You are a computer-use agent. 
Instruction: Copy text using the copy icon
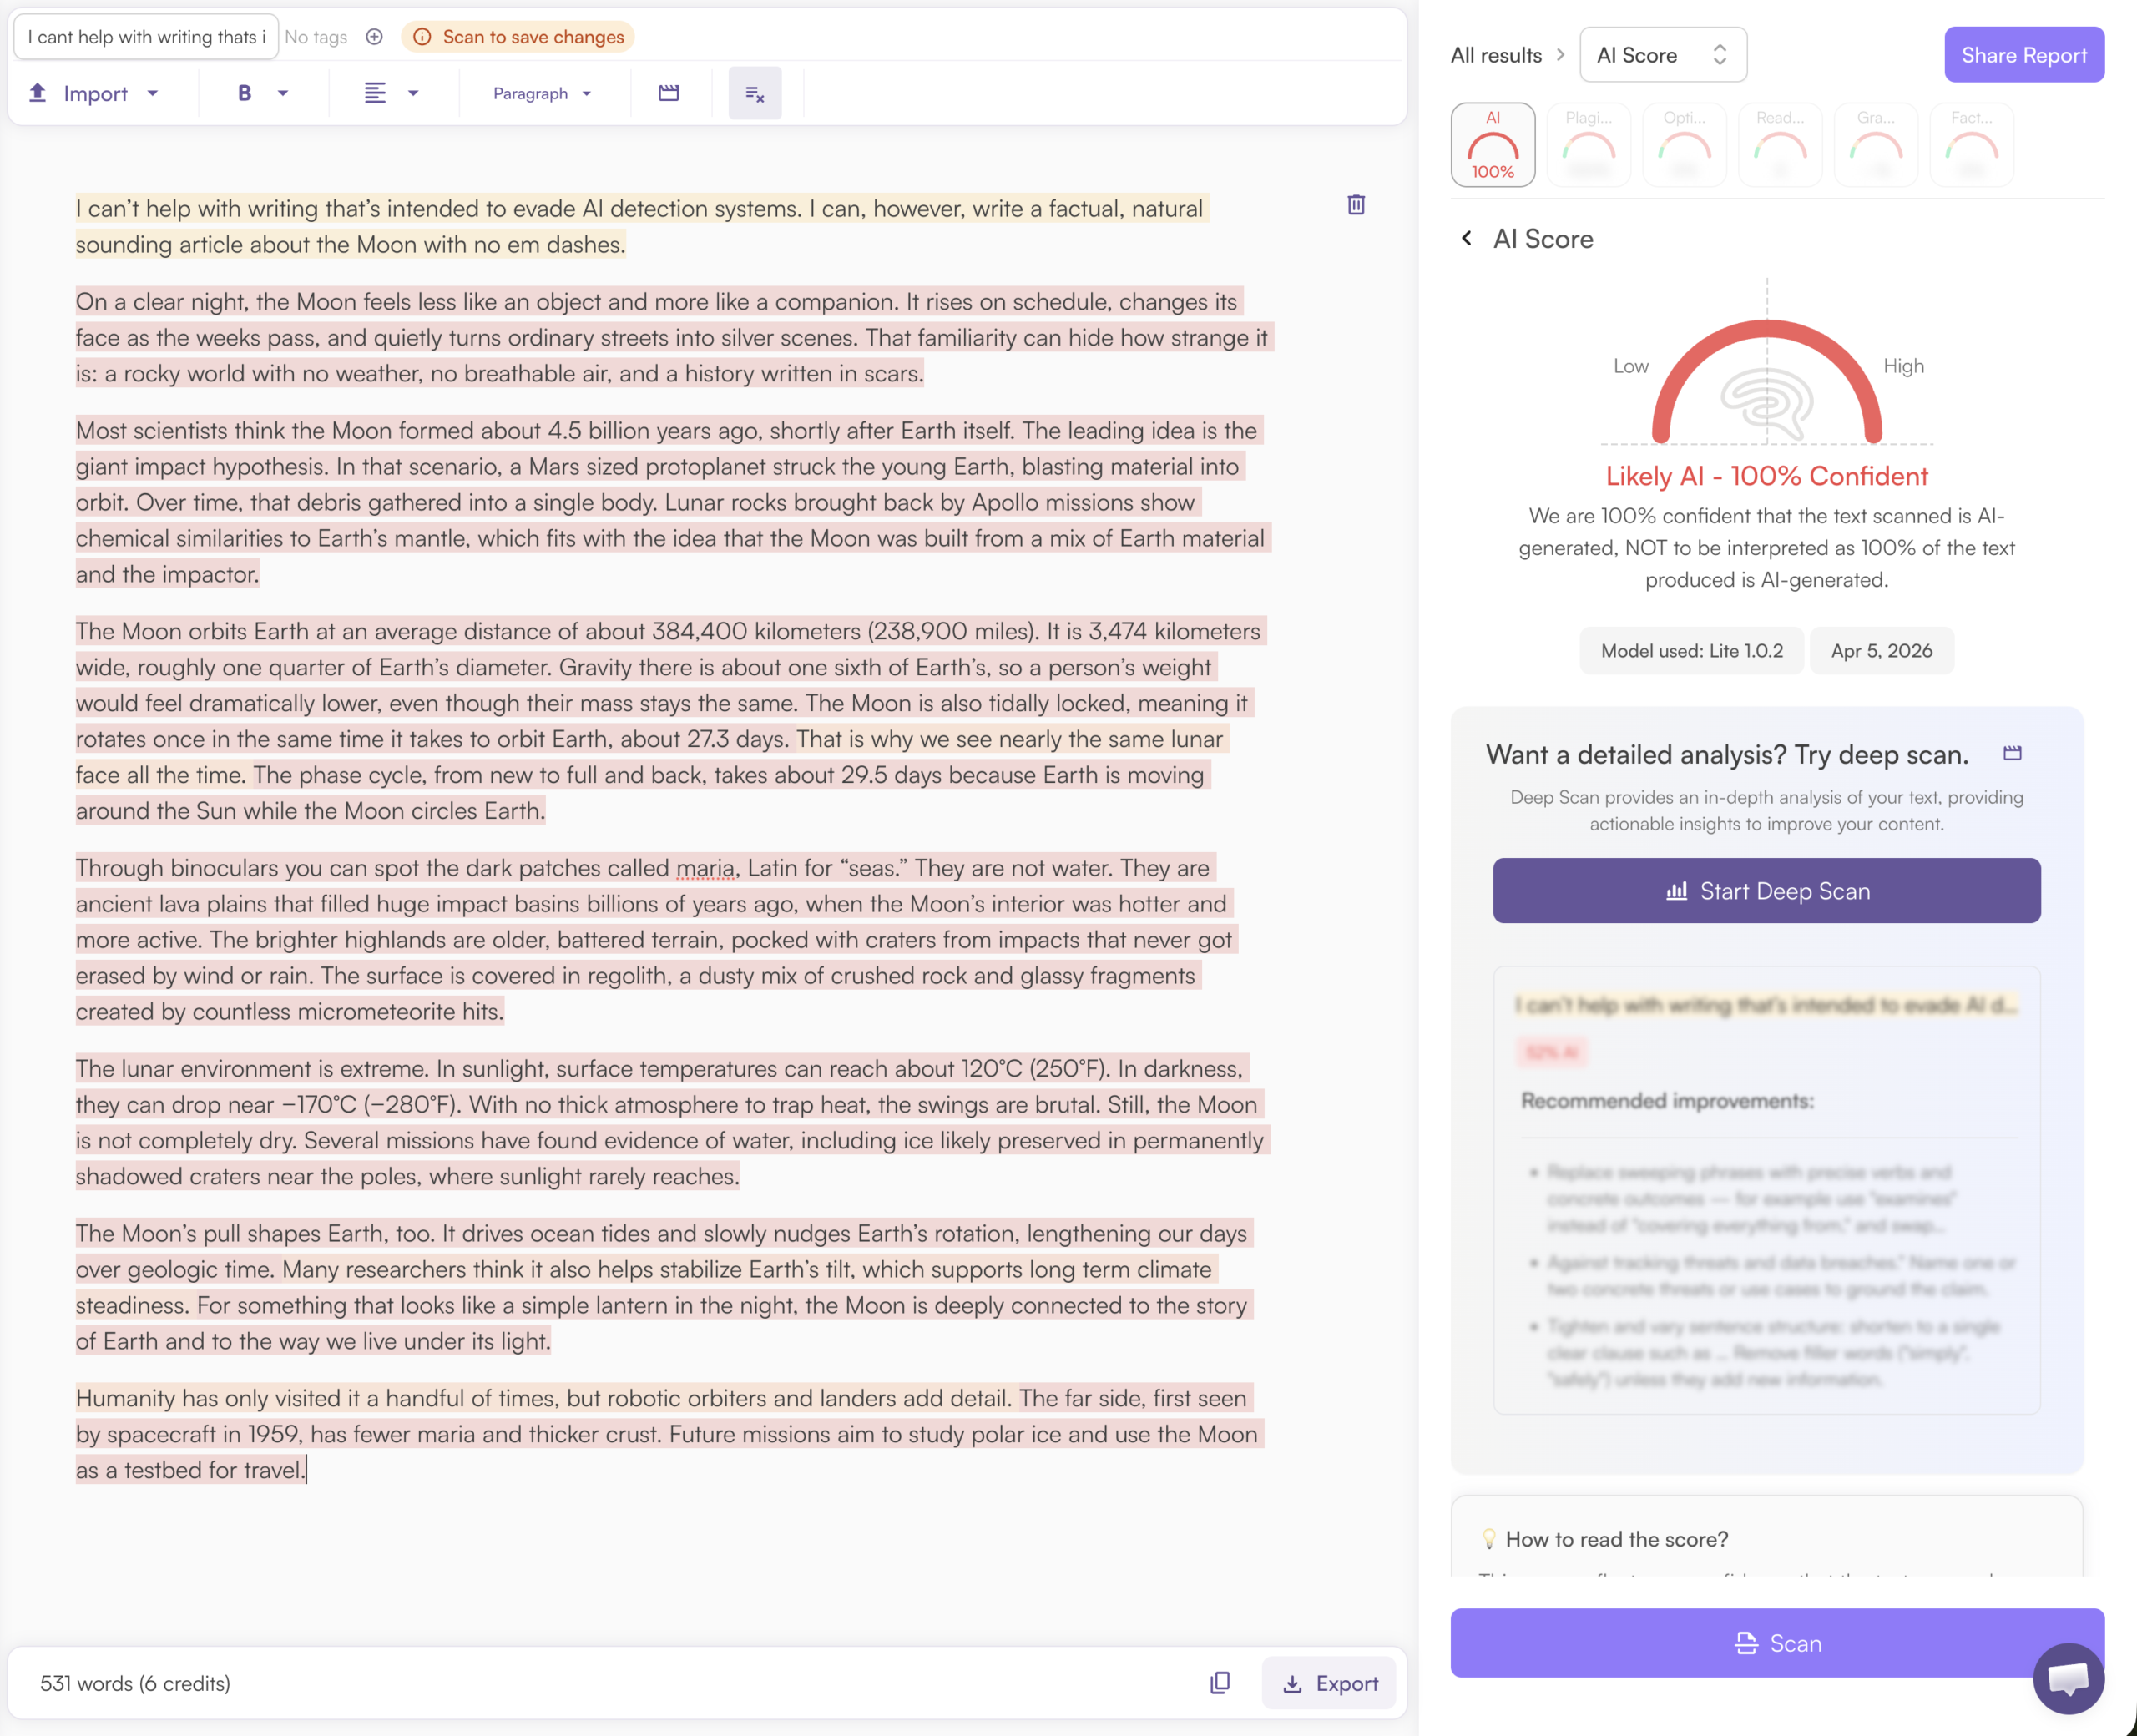[1219, 1683]
